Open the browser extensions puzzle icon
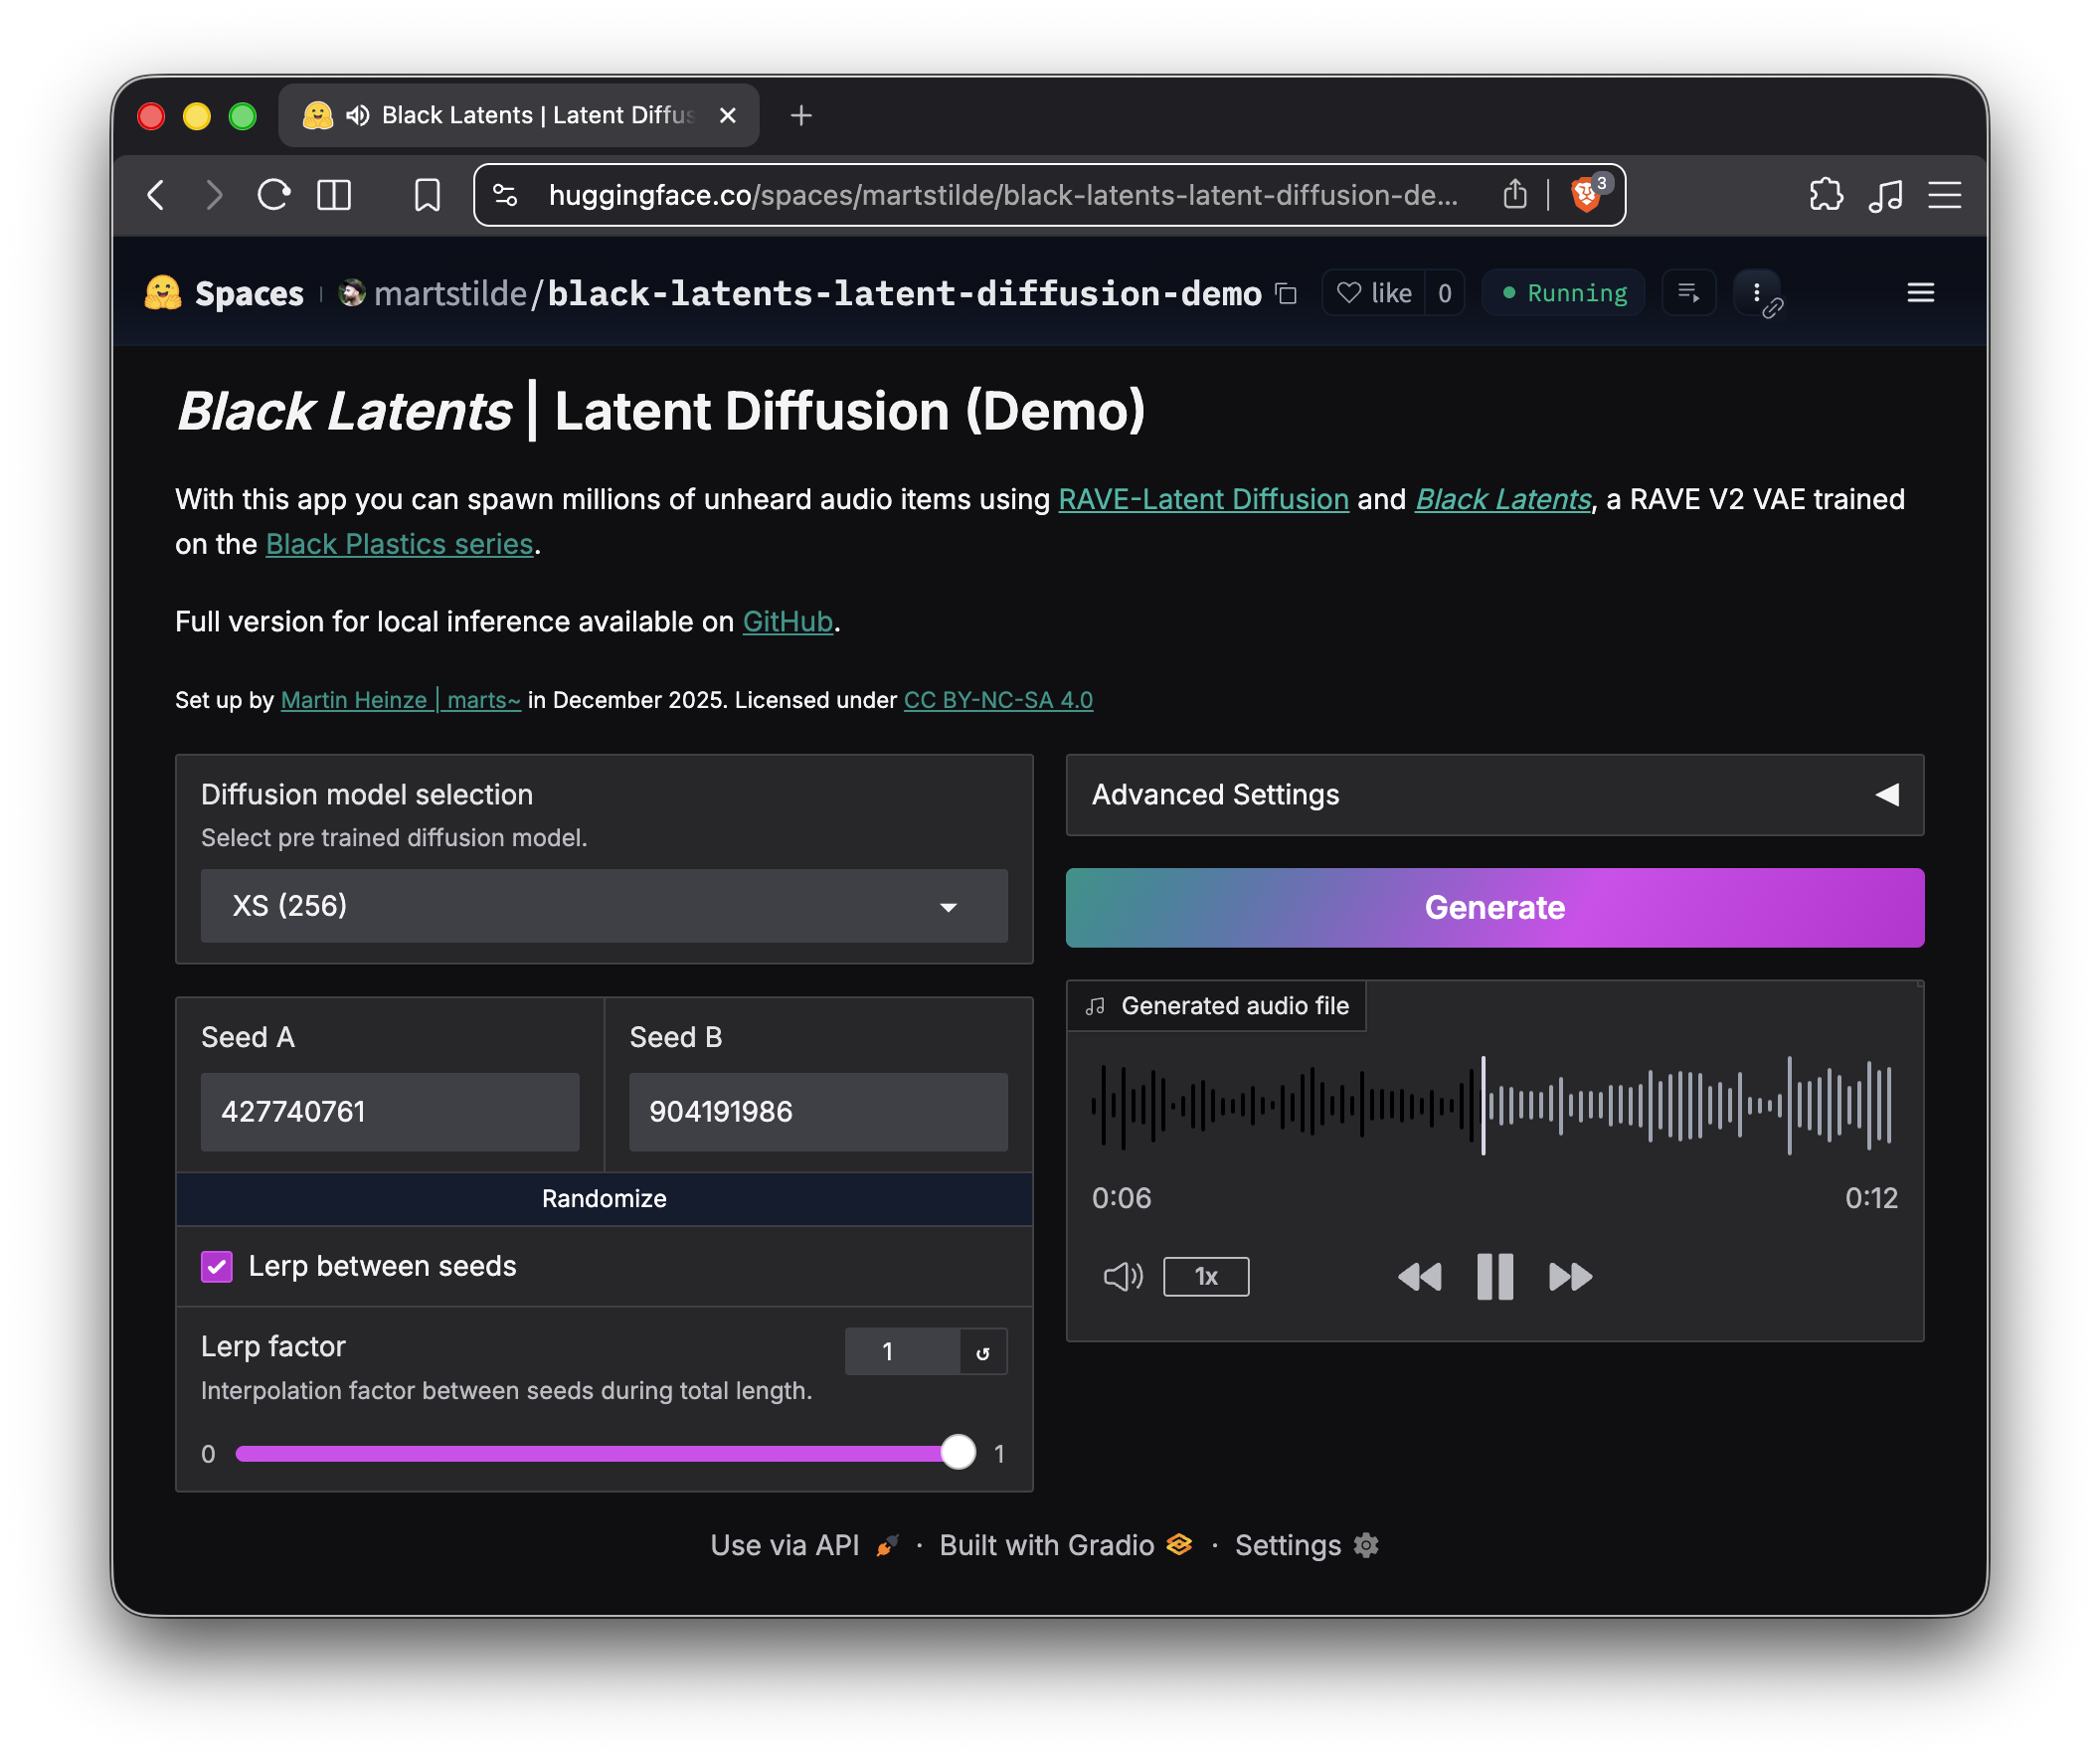This screenshot has height=1764, width=2100. (1825, 194)
